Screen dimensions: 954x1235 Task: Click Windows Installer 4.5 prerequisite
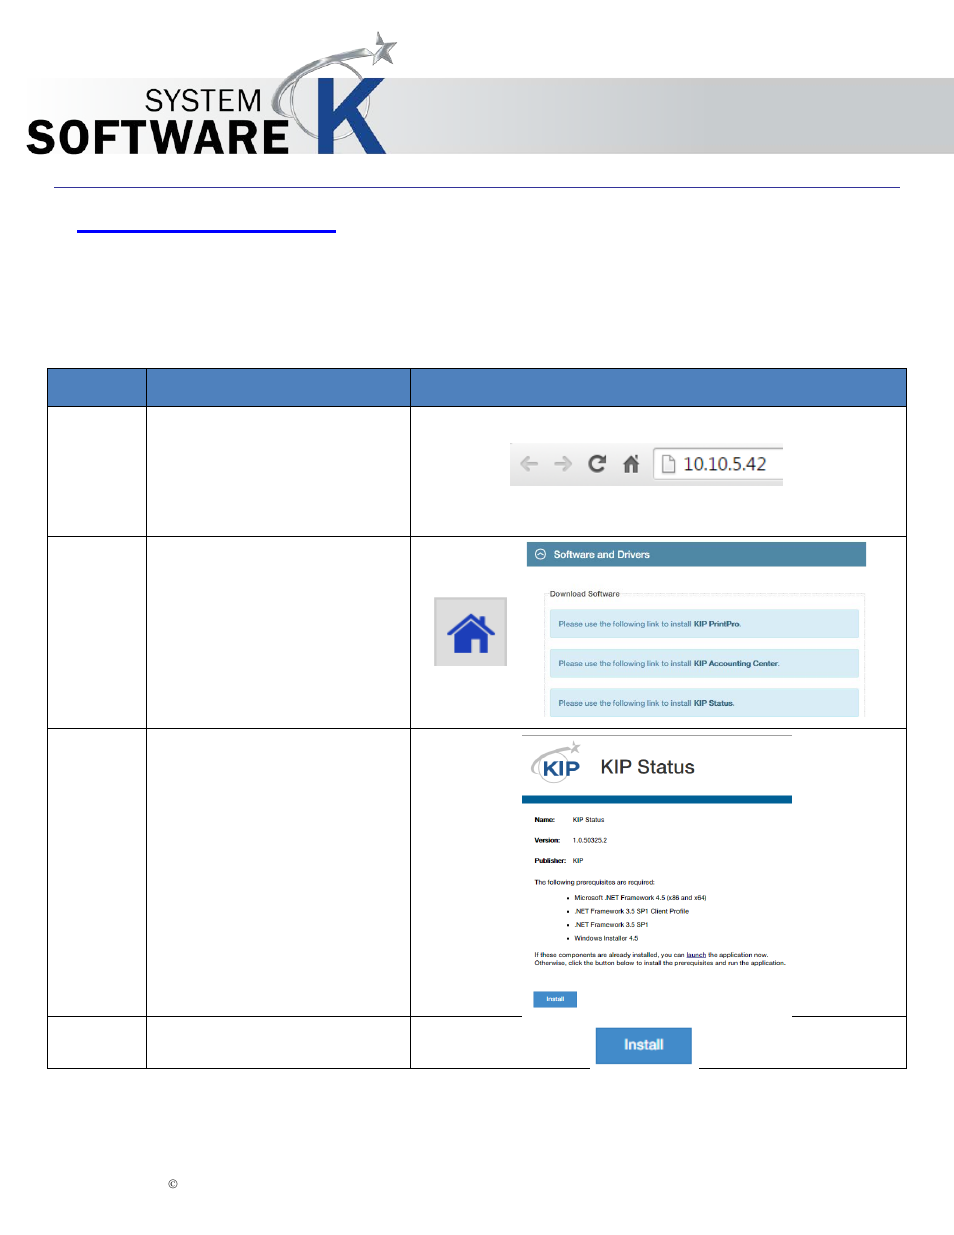click(606, 938)
